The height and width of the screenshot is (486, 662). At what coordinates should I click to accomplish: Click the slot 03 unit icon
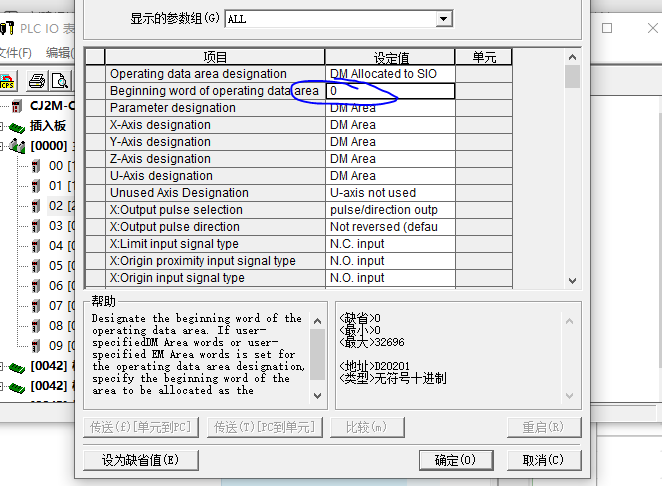point(36,225)
